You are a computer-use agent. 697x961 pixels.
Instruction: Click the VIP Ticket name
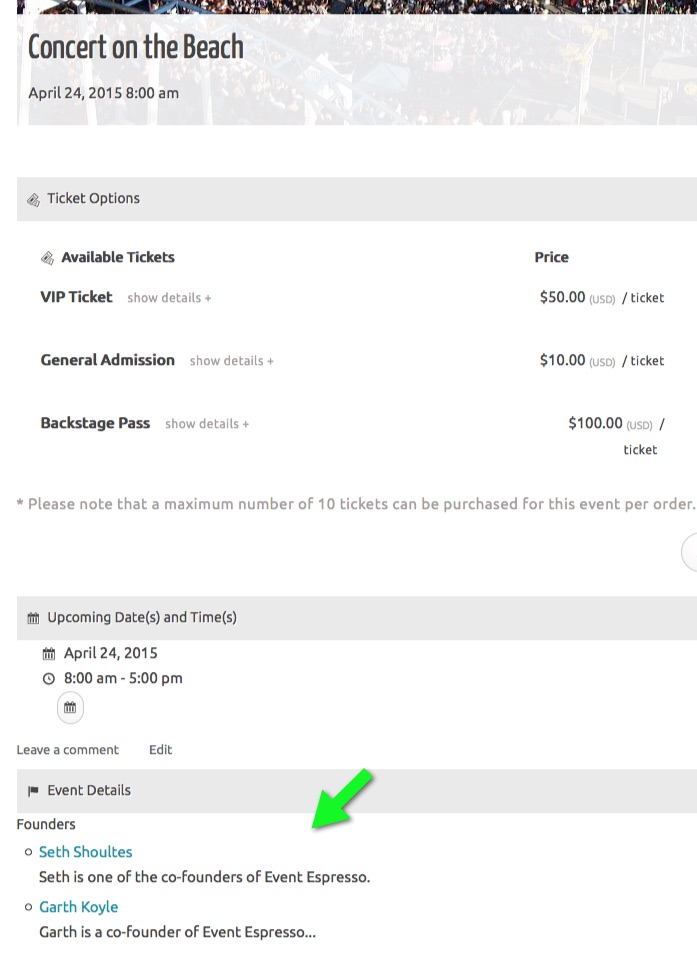[77, 297]
